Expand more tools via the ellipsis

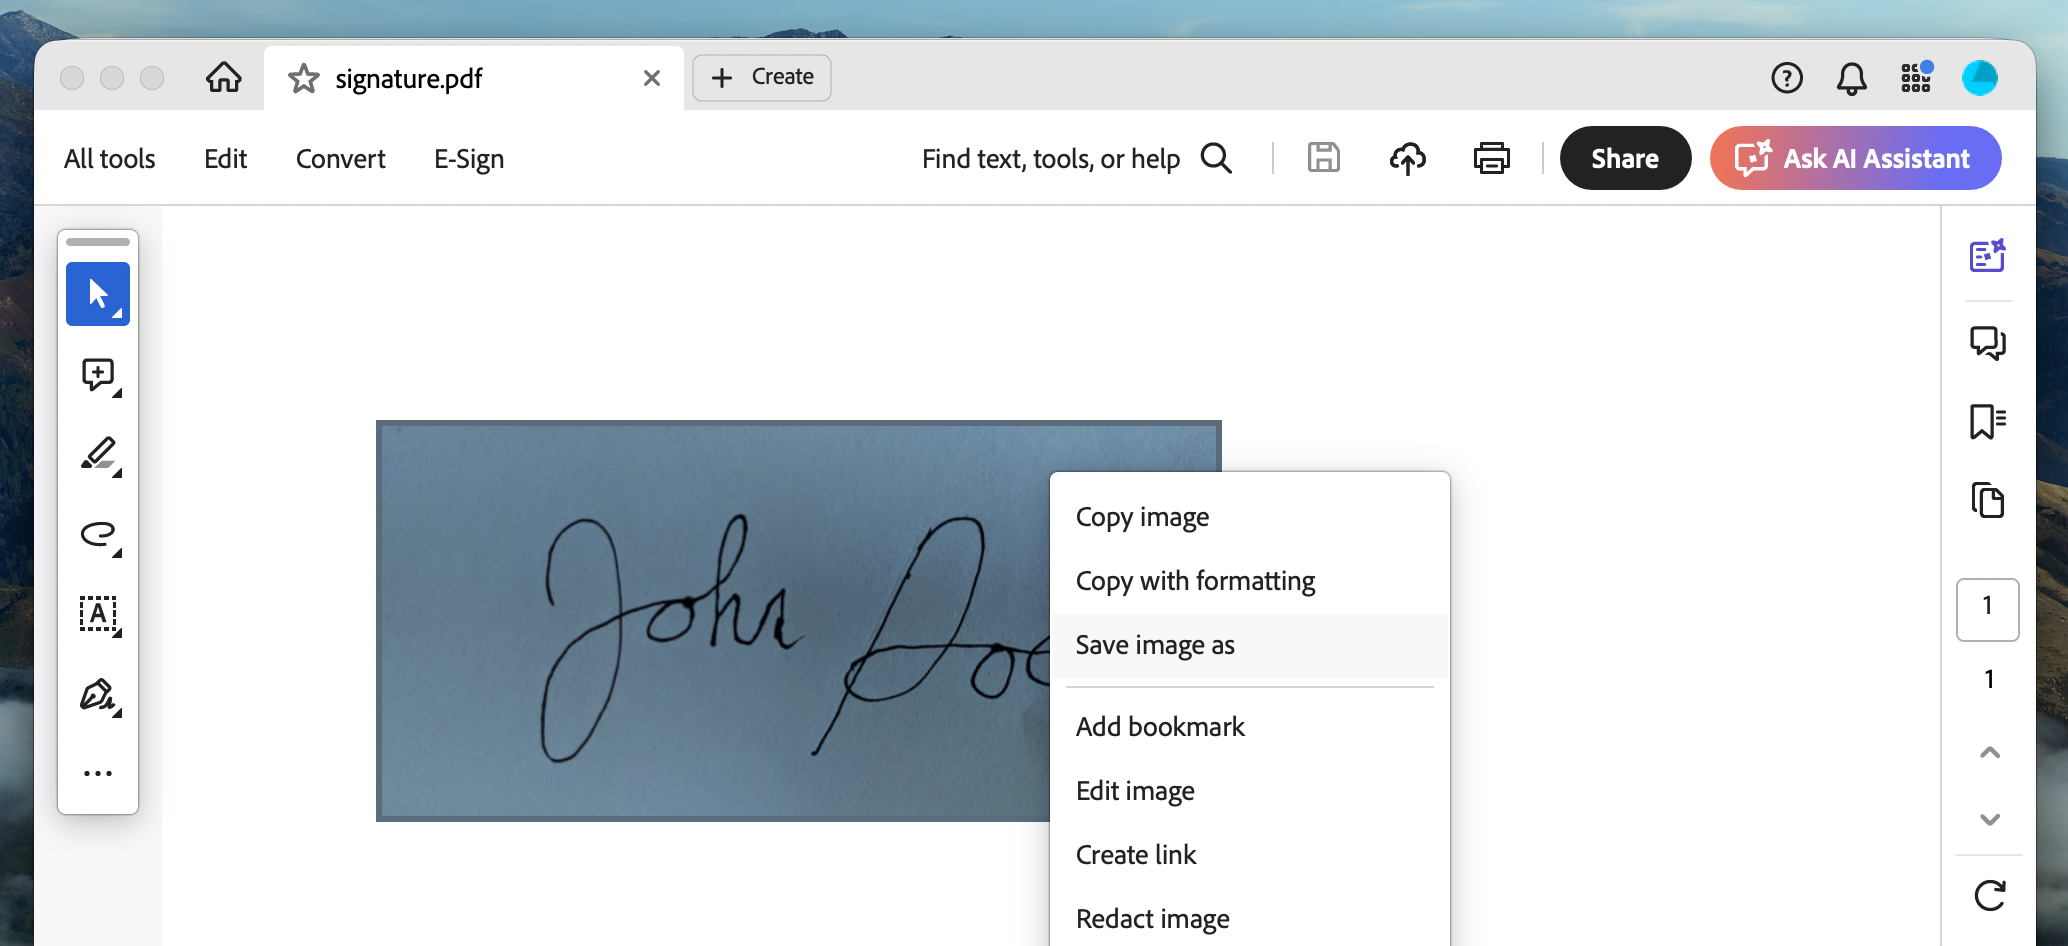97,771
